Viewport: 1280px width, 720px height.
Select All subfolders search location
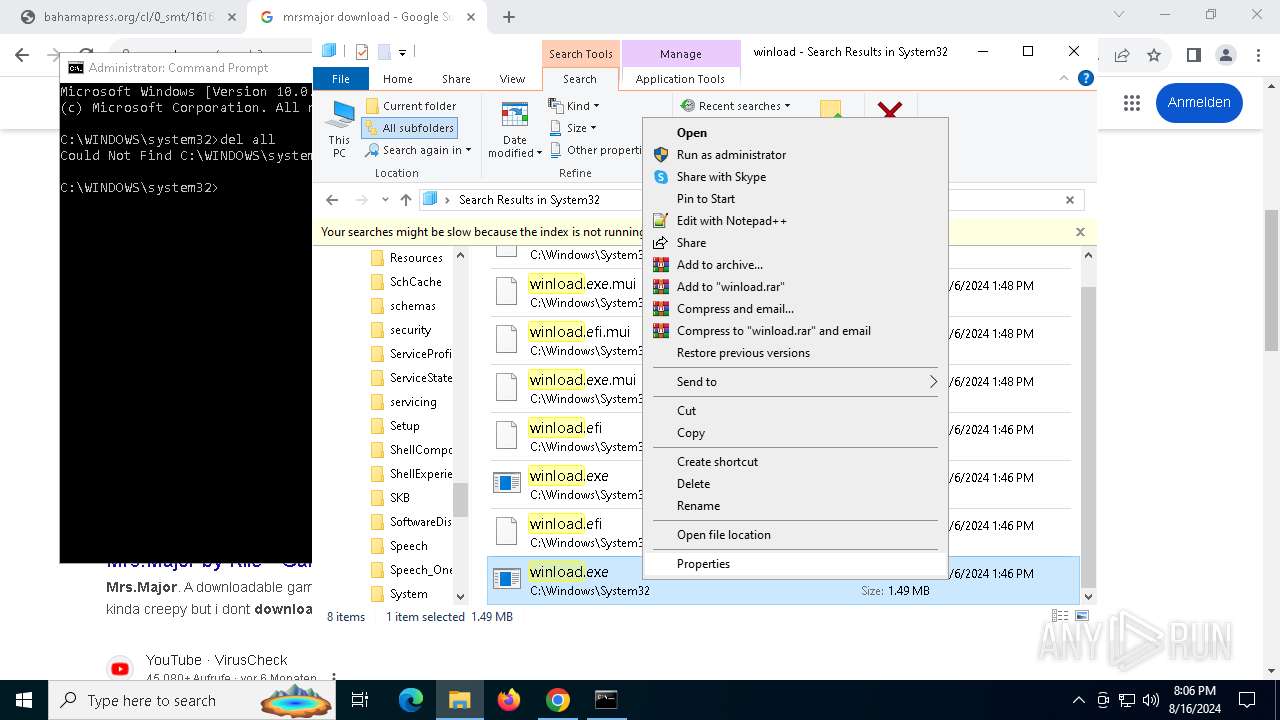410,128
